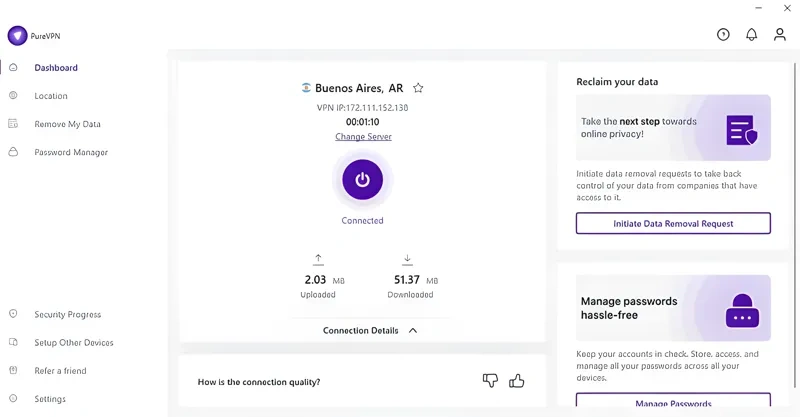Click the Security Progress shield icon
The height and width of the screenshot is (417, 800).
click(x=13, y=314)
